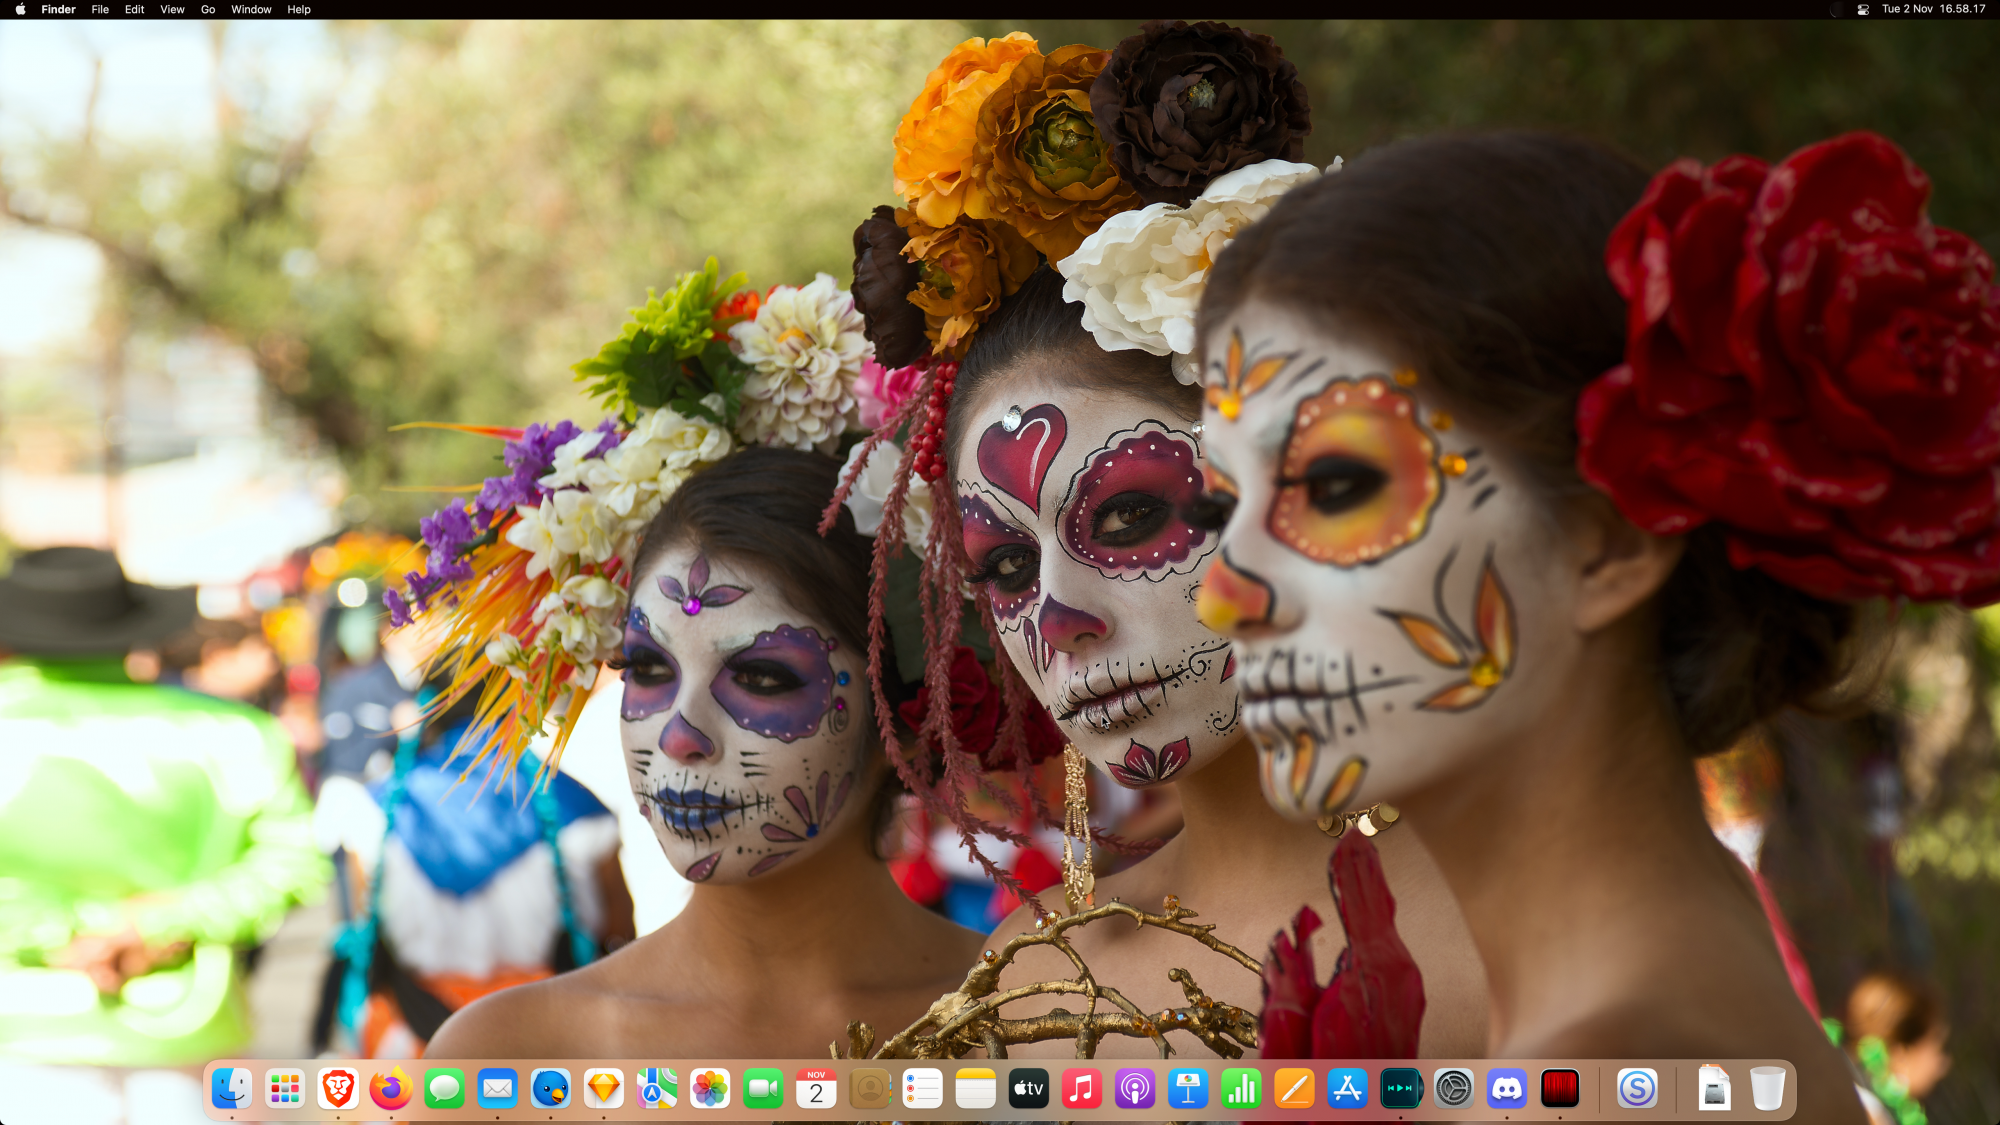Open Messages app in the dock

444,1088
